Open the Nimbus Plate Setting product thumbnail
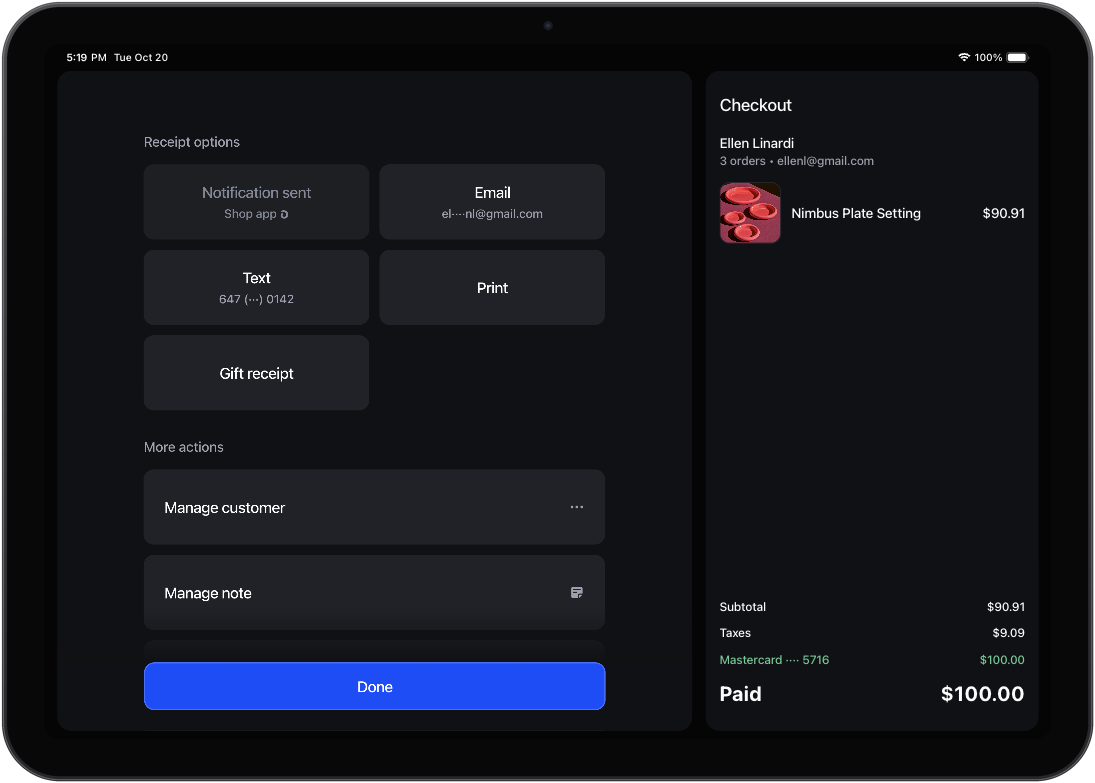The image size is (1095, 783). coord(750,213)
